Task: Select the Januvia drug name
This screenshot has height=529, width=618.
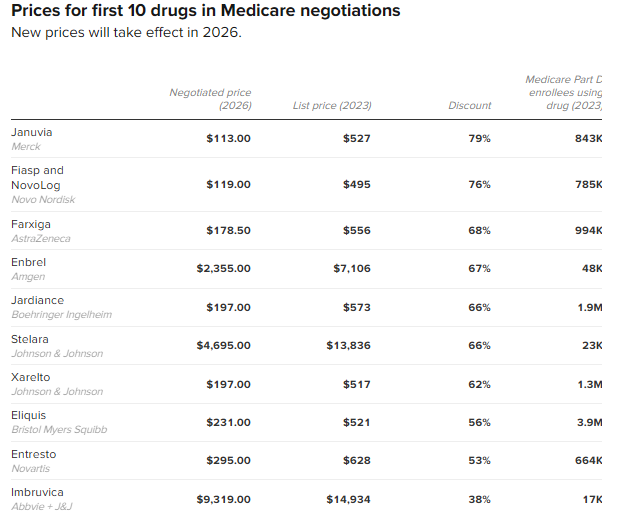Action: point(32,132)
